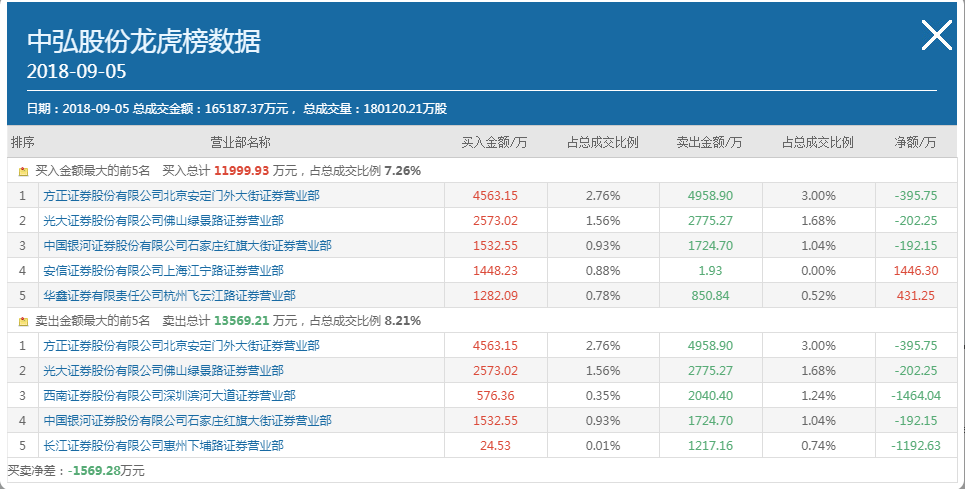Select the -1569.28 买卖净差 value
Viewport: 965px width, 489px height.
(95, 471)
